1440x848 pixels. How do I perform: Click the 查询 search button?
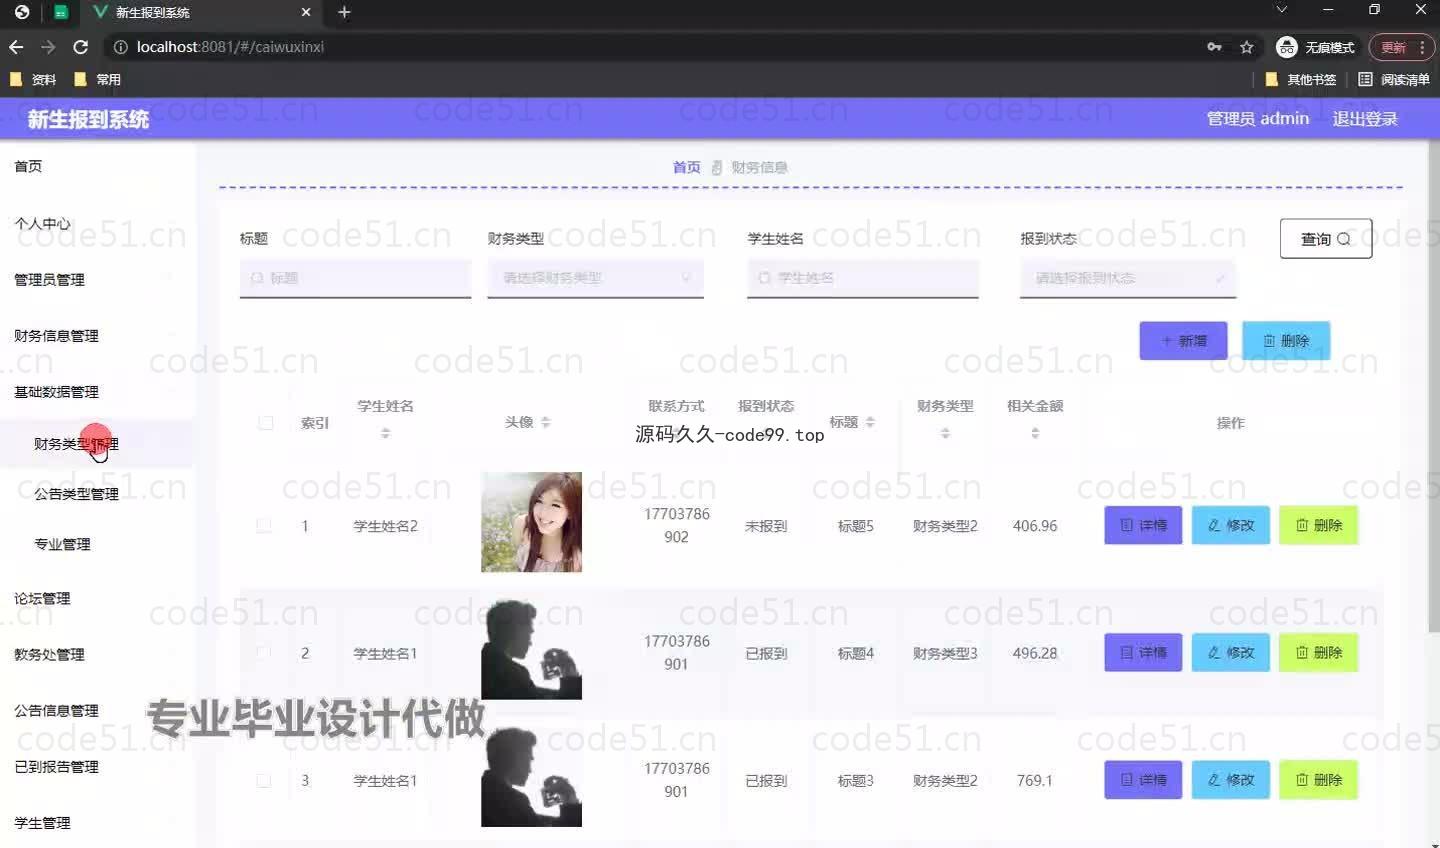(x=1326, y=238)
